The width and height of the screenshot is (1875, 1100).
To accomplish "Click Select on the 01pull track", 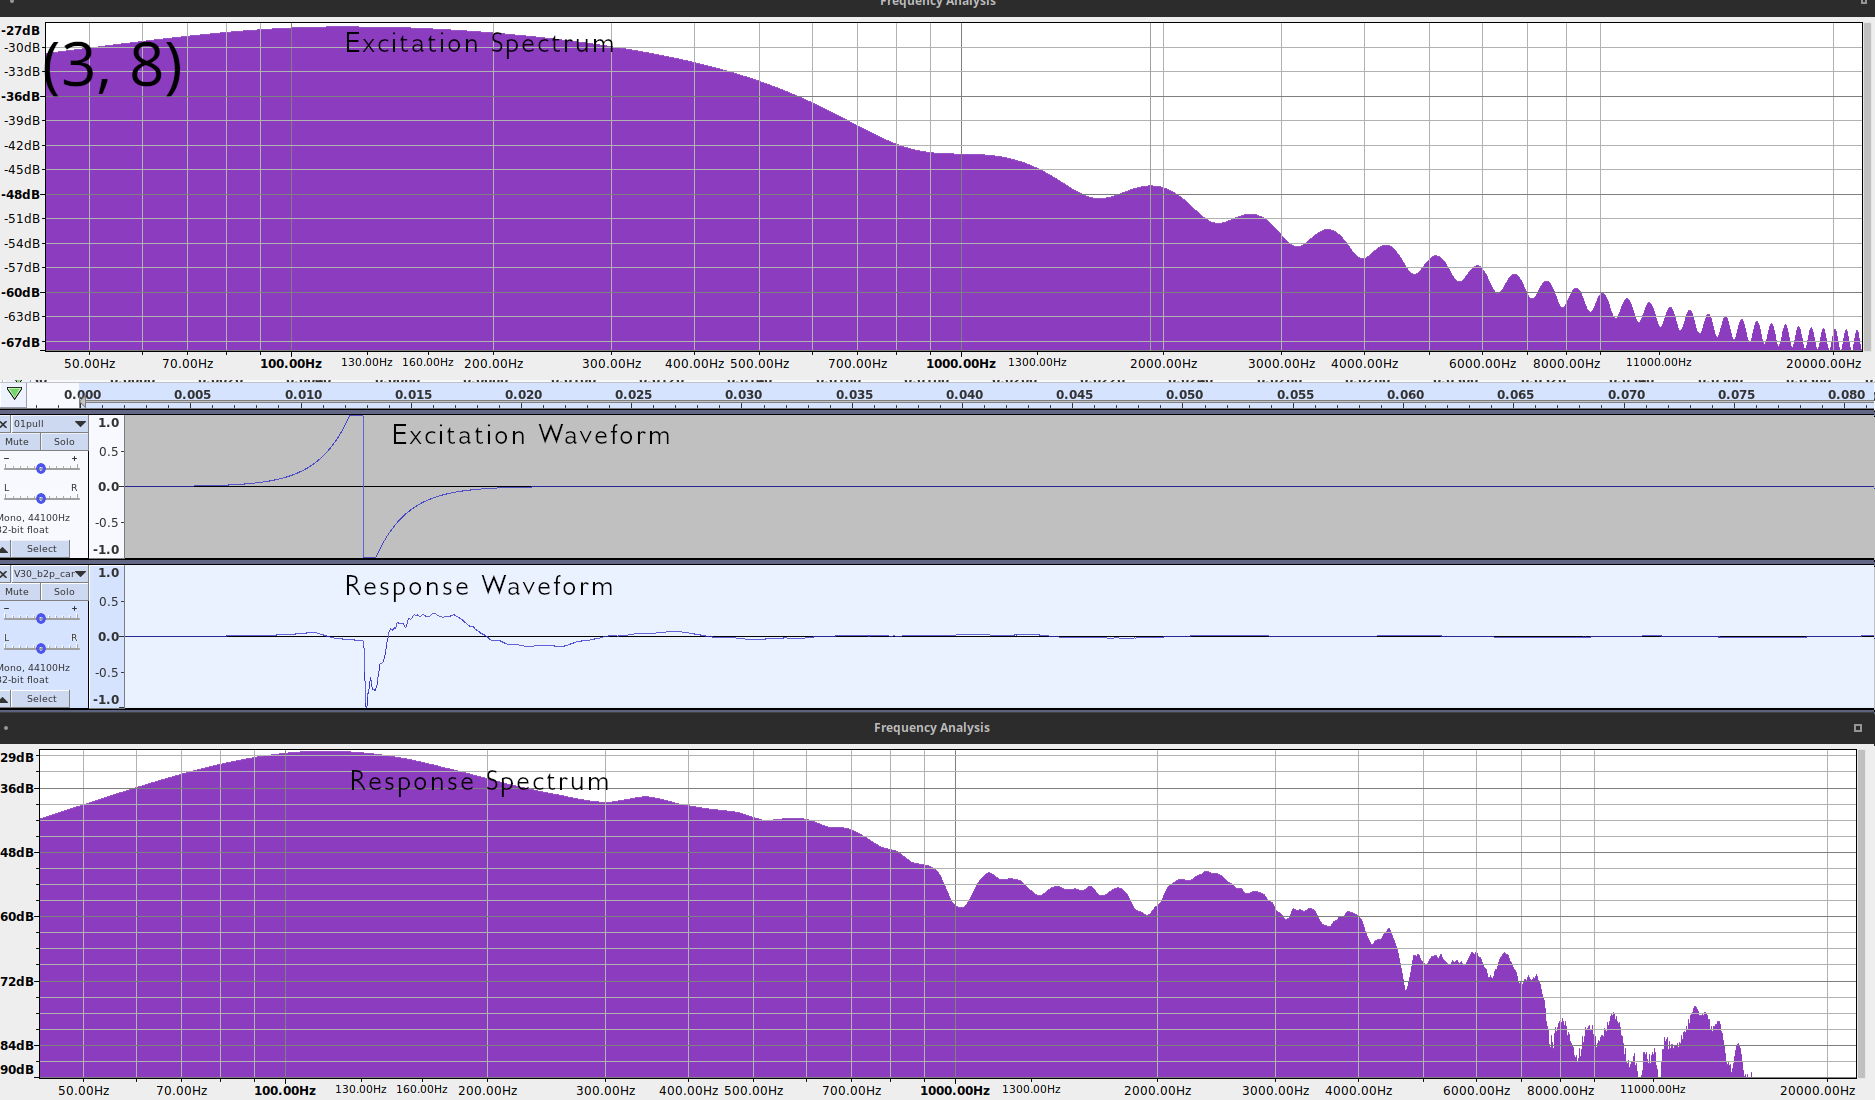I will coord(42,549).
